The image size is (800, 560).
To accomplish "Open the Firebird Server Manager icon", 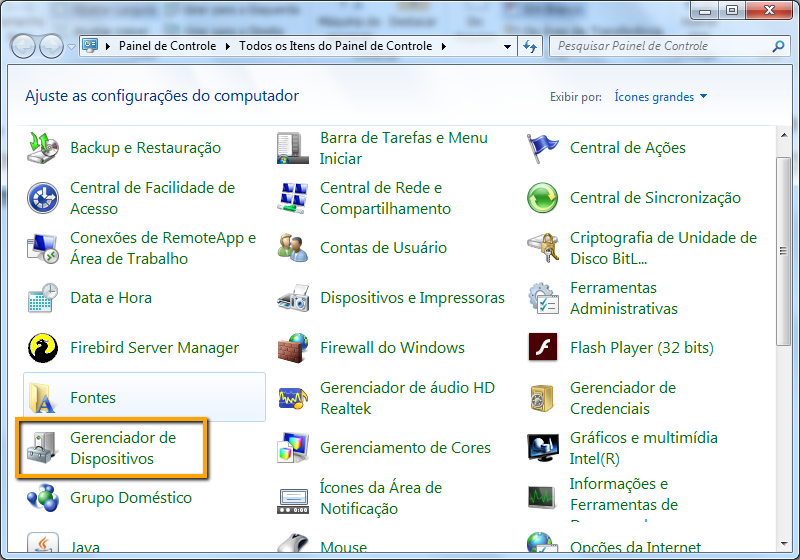I will coord(42,348).
